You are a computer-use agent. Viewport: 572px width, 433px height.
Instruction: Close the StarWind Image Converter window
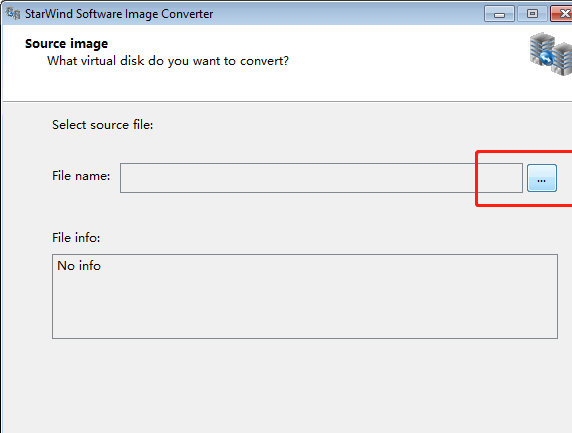click(x=562, y=14)
